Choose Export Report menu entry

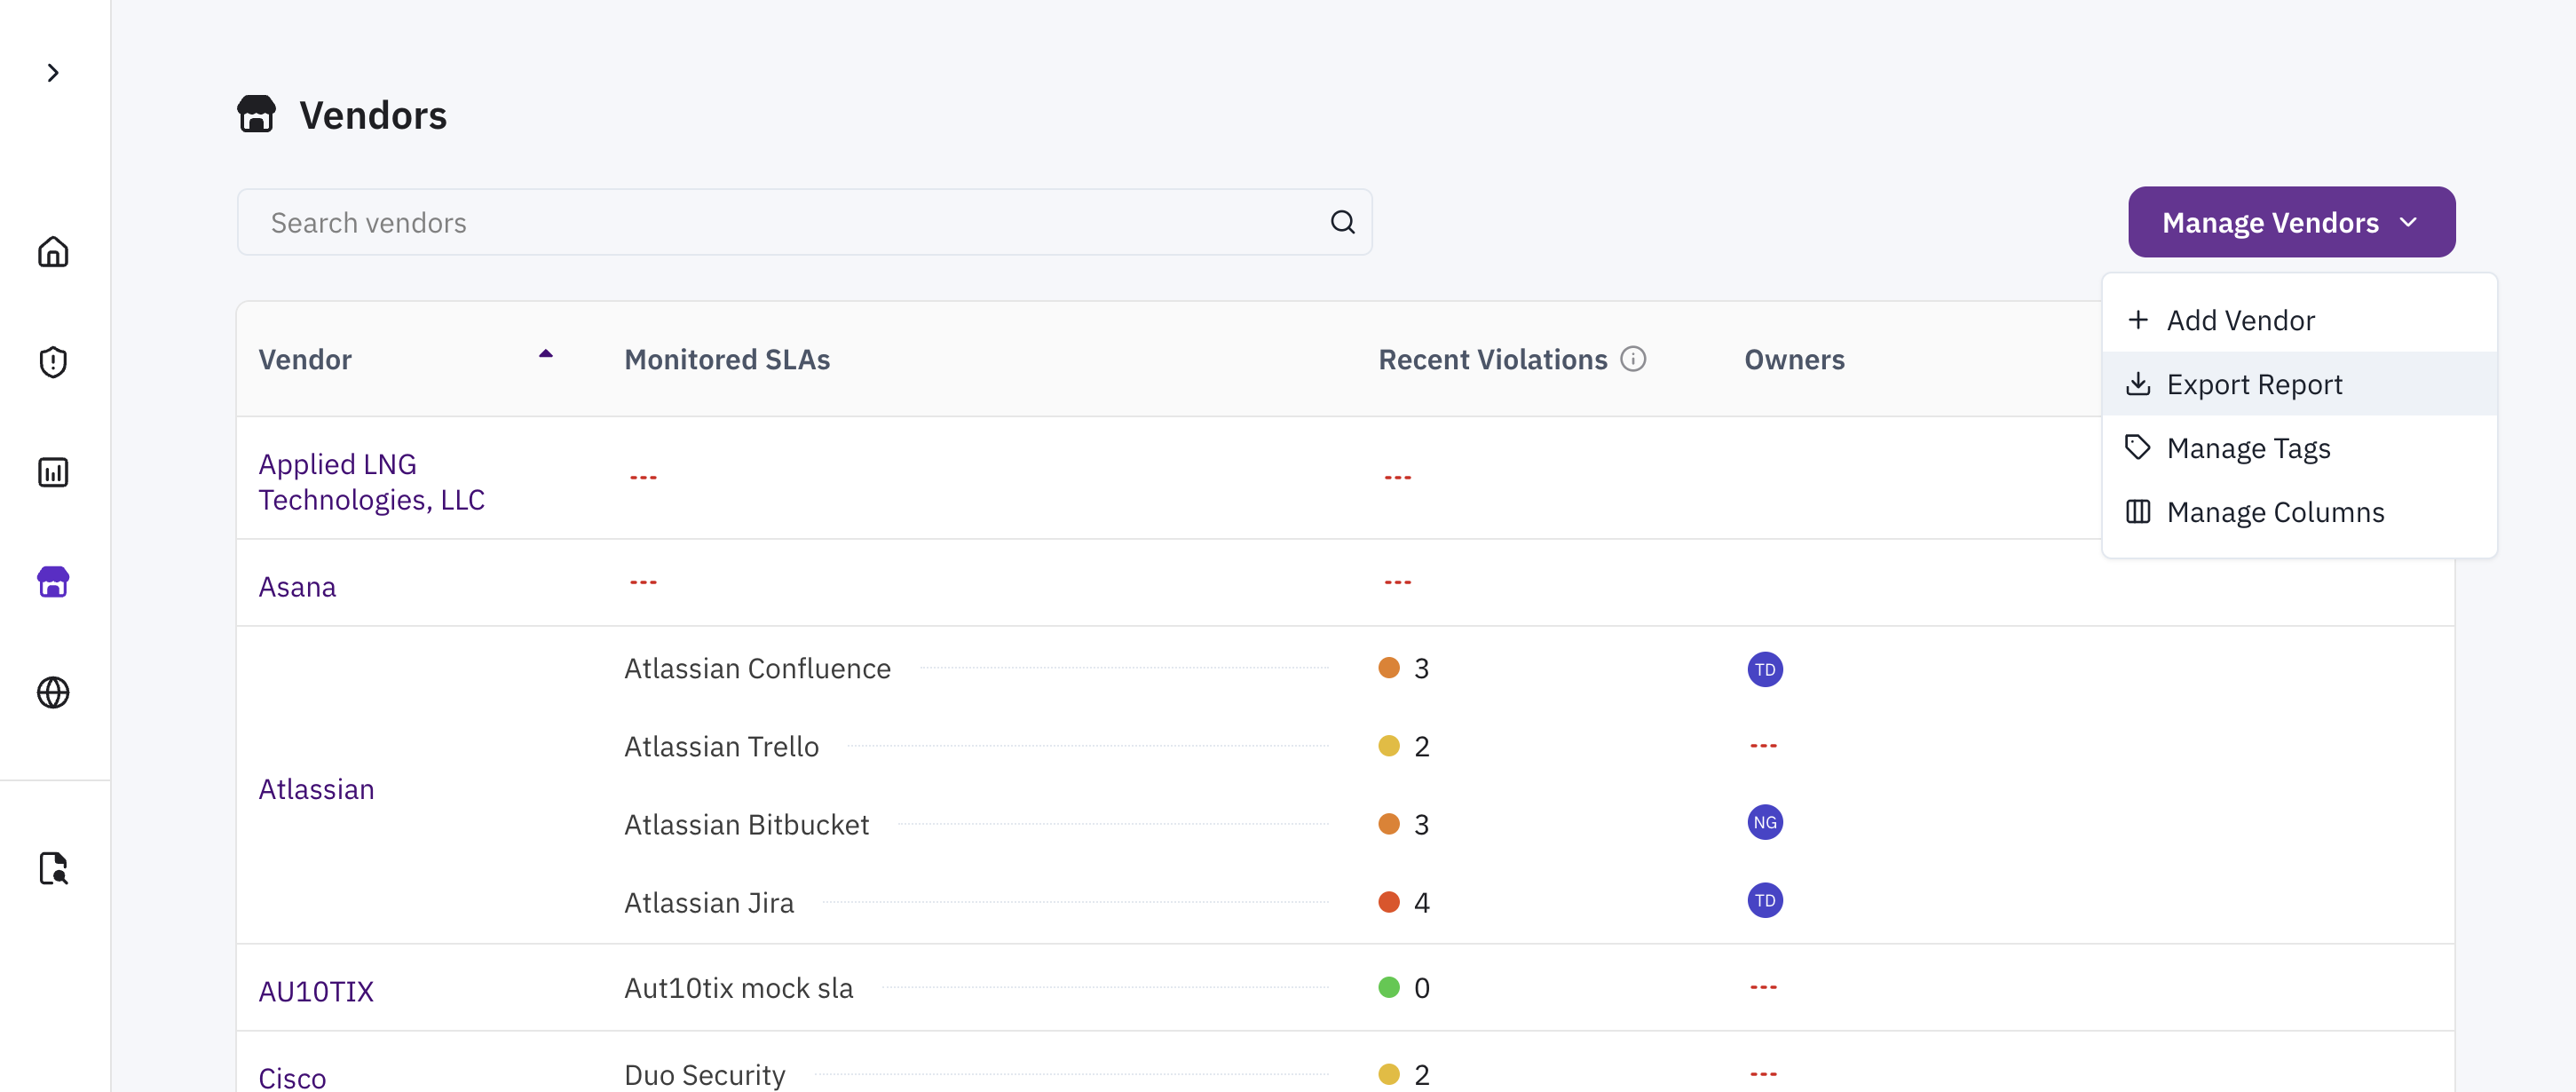coord(2254,384)
